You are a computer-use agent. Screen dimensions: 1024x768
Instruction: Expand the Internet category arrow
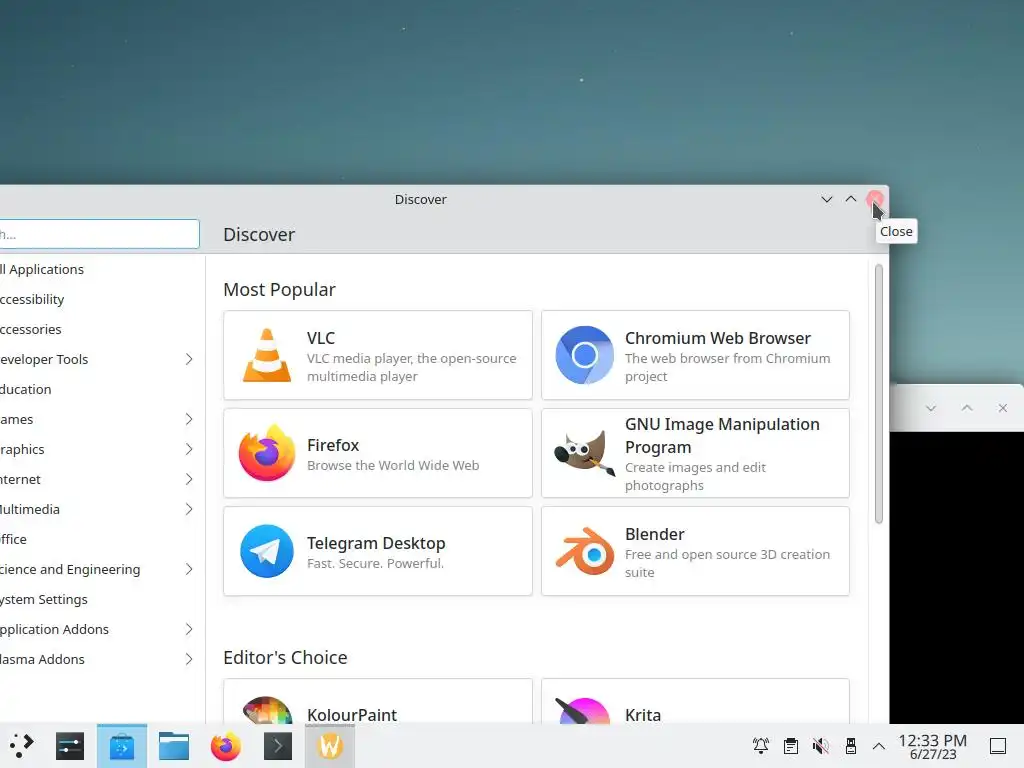[x=189, y=479]
